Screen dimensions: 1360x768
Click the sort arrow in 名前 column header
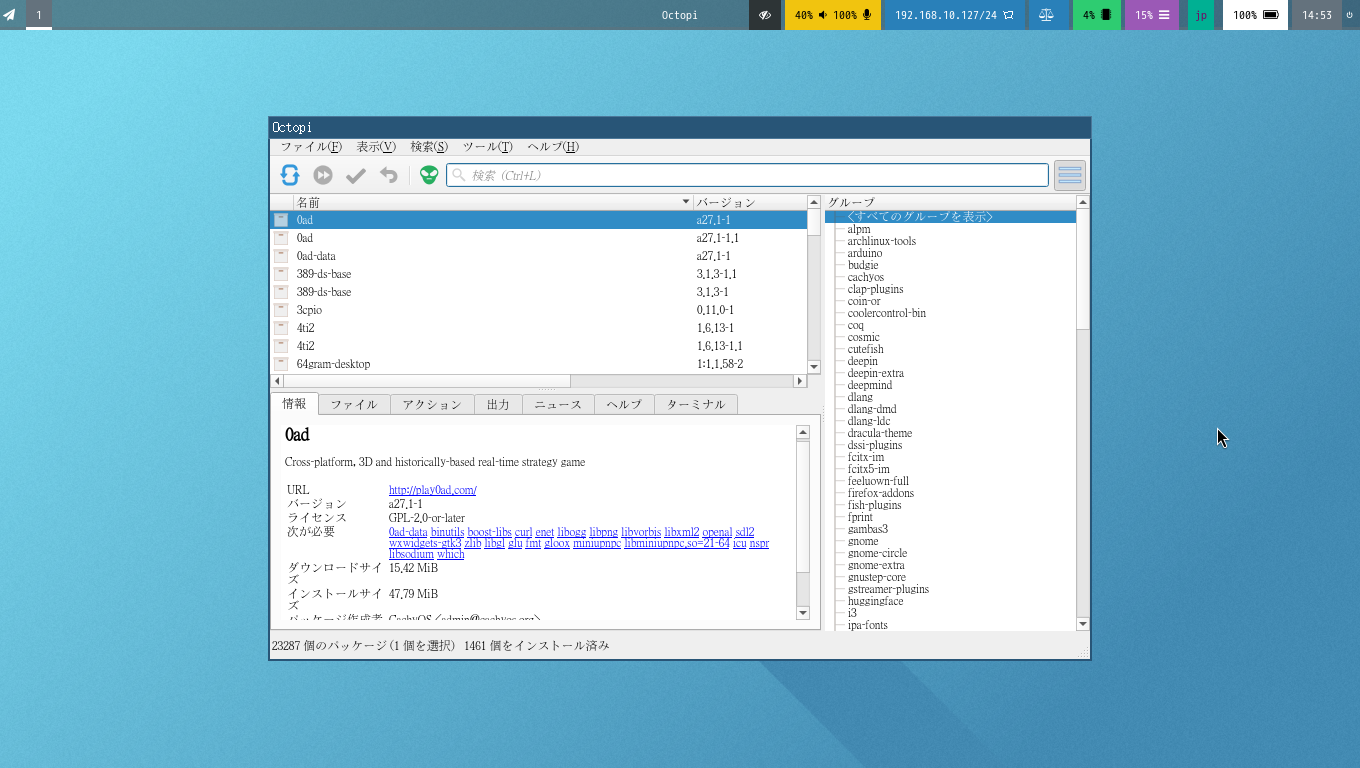(686, 202)
